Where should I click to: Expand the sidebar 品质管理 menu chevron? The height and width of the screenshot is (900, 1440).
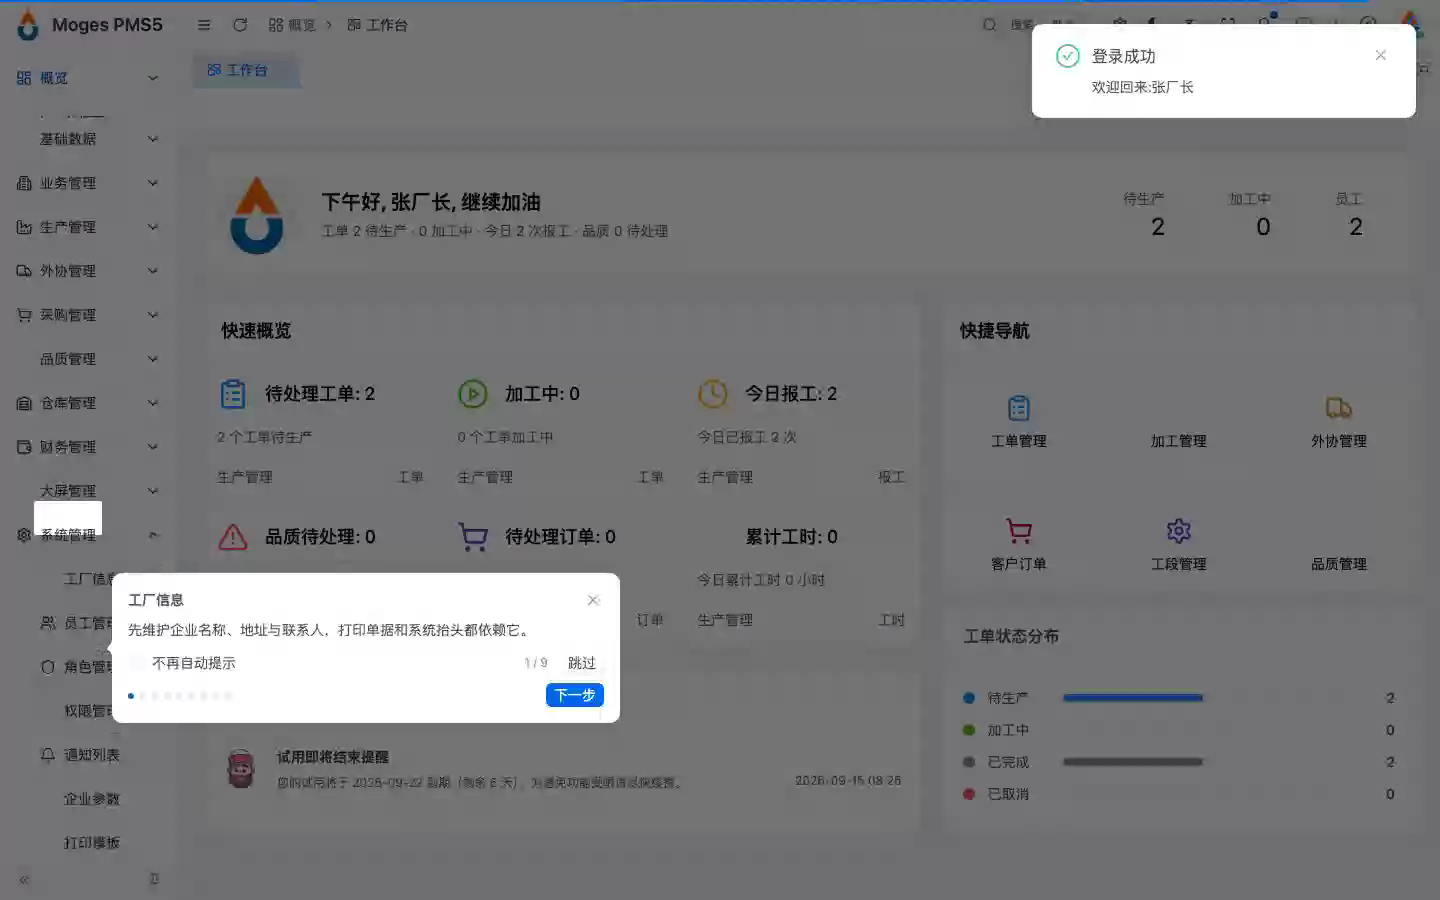point(153,359)
